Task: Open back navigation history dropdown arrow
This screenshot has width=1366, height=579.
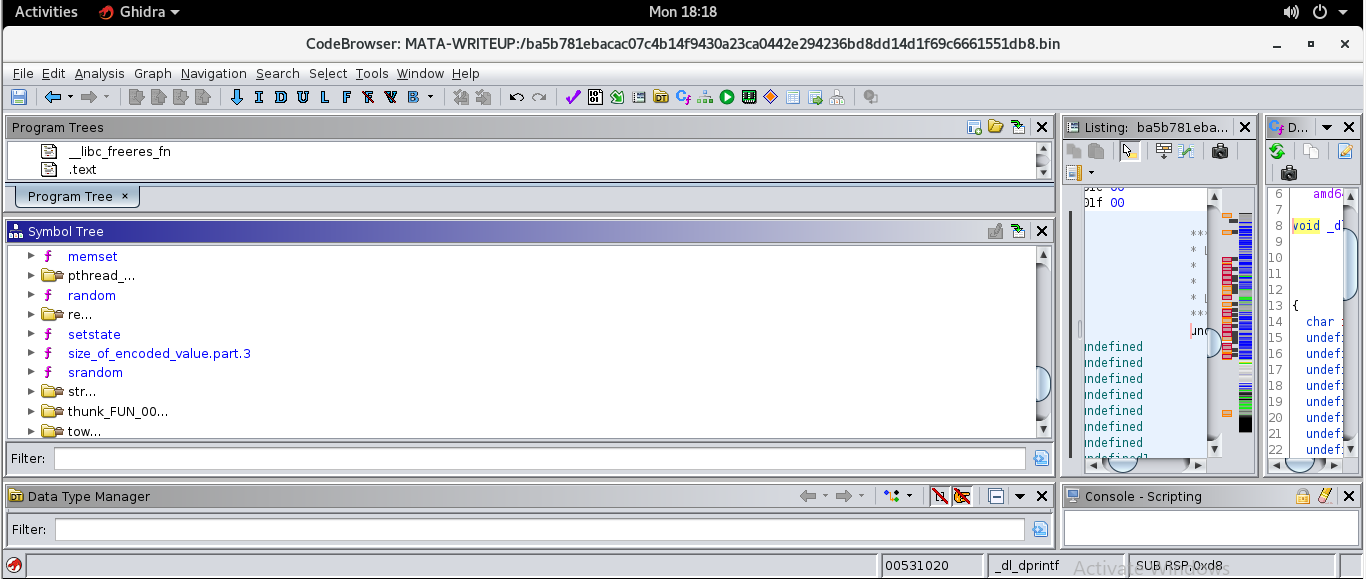Action: [x=70, y=97]
